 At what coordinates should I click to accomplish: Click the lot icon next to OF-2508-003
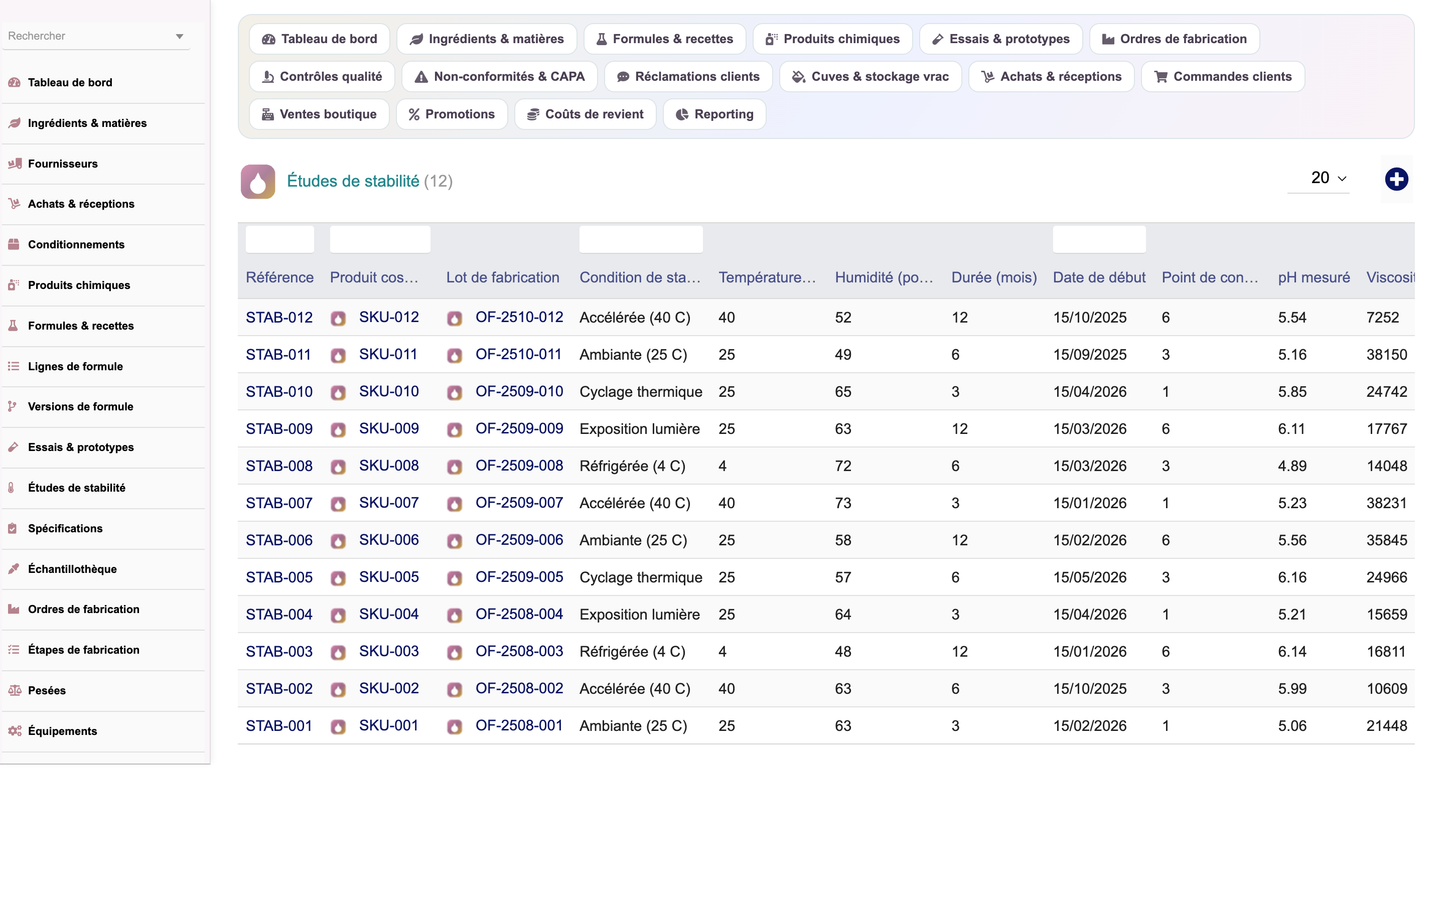coord(455,652)
